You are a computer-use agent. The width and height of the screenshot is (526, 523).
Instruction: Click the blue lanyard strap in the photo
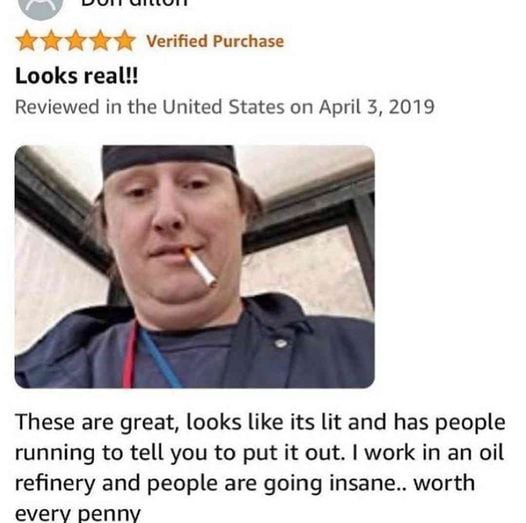[160, 359]
